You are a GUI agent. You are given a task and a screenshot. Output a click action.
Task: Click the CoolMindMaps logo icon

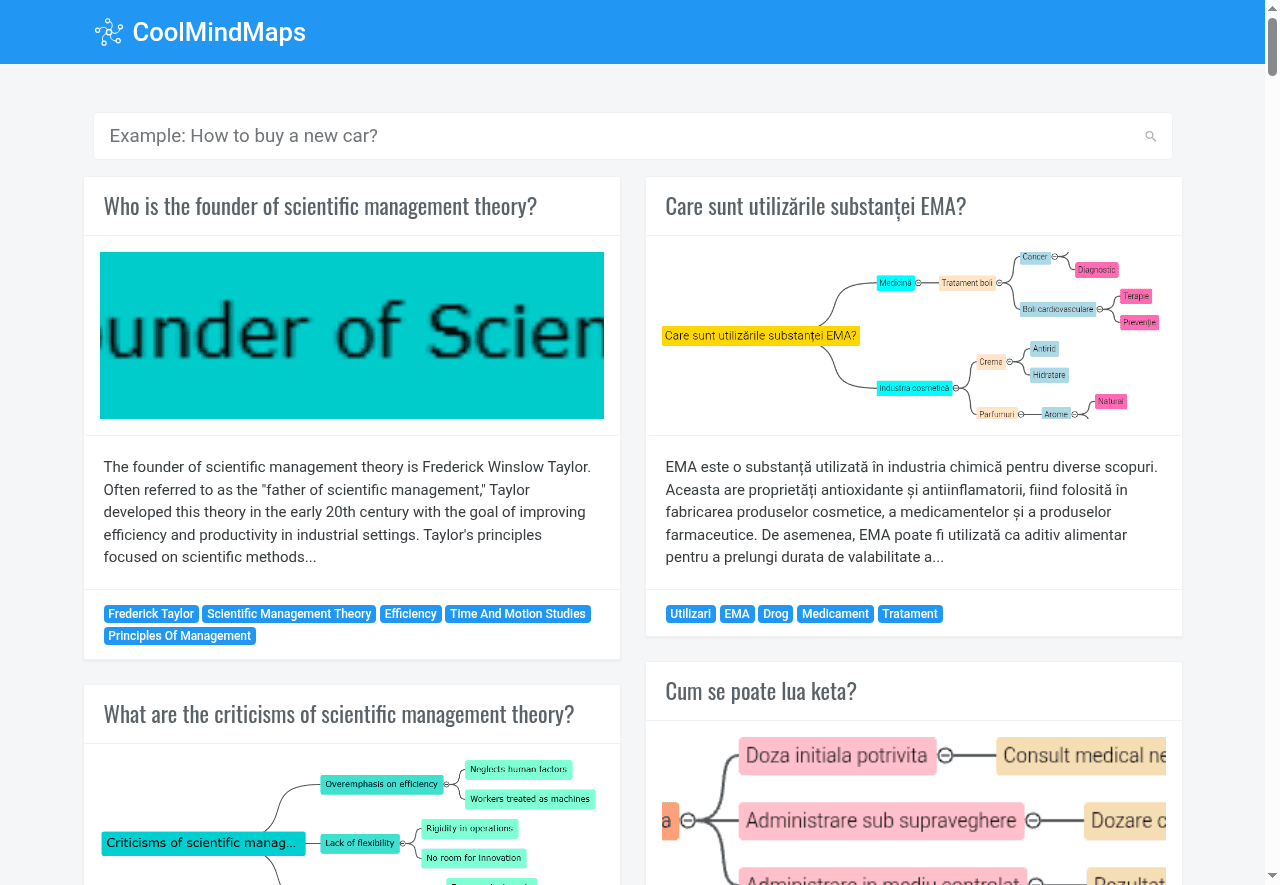click(108, 31)
